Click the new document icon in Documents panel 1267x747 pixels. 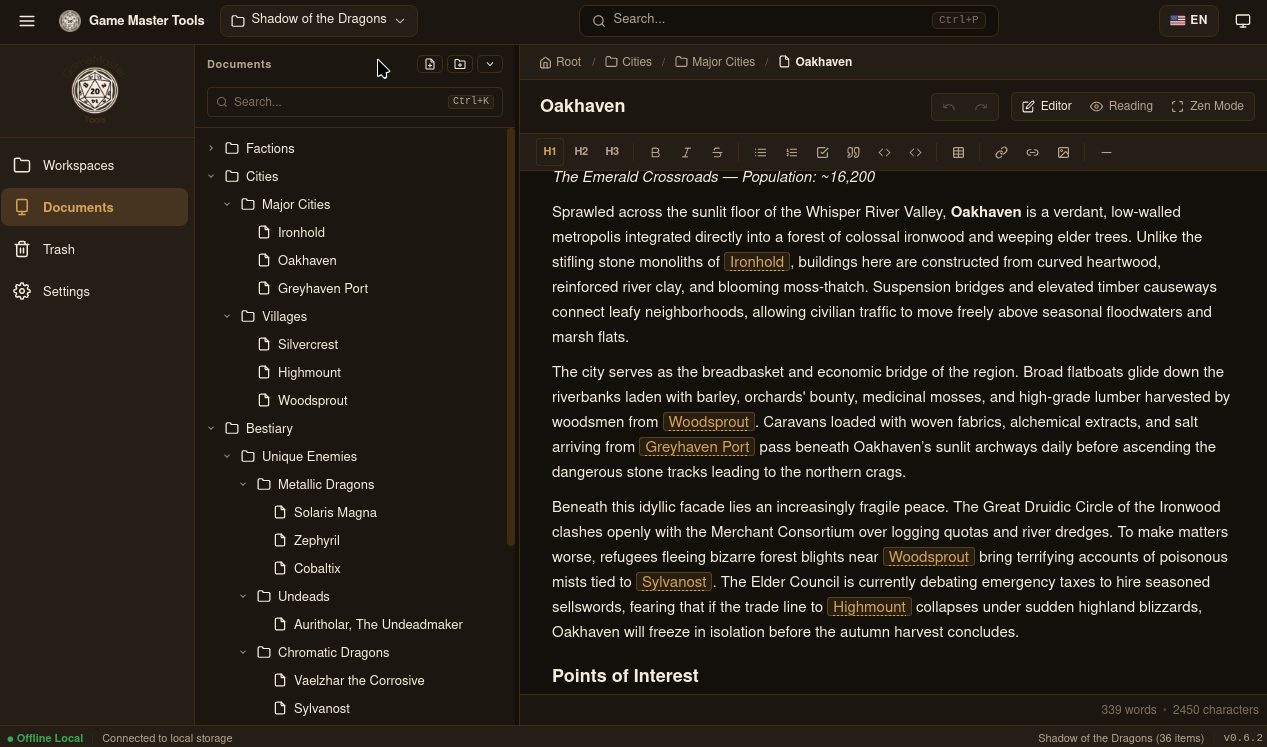pos(430,64)
